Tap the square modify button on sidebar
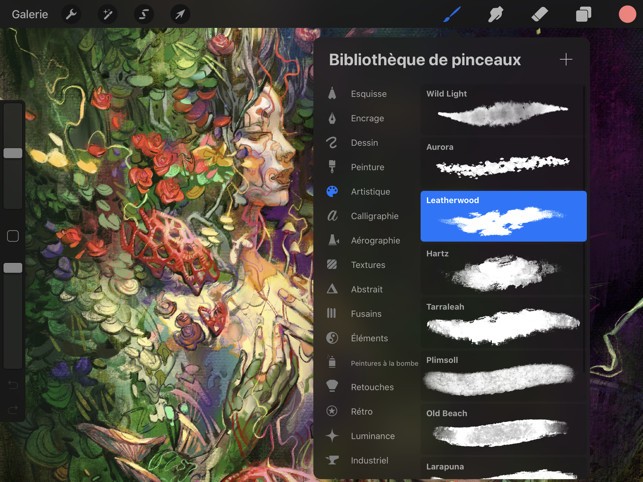Image resolution: width=643 pixels, height=482 pixels. coord(13,236)
